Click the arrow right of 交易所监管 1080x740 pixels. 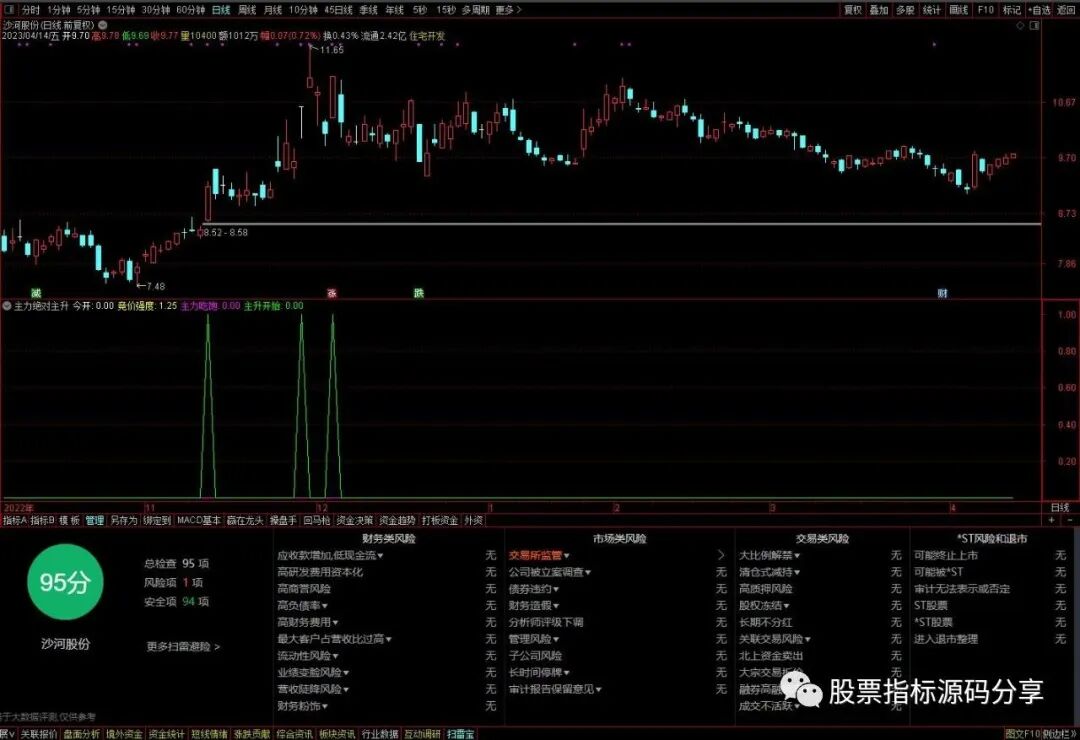721,555
